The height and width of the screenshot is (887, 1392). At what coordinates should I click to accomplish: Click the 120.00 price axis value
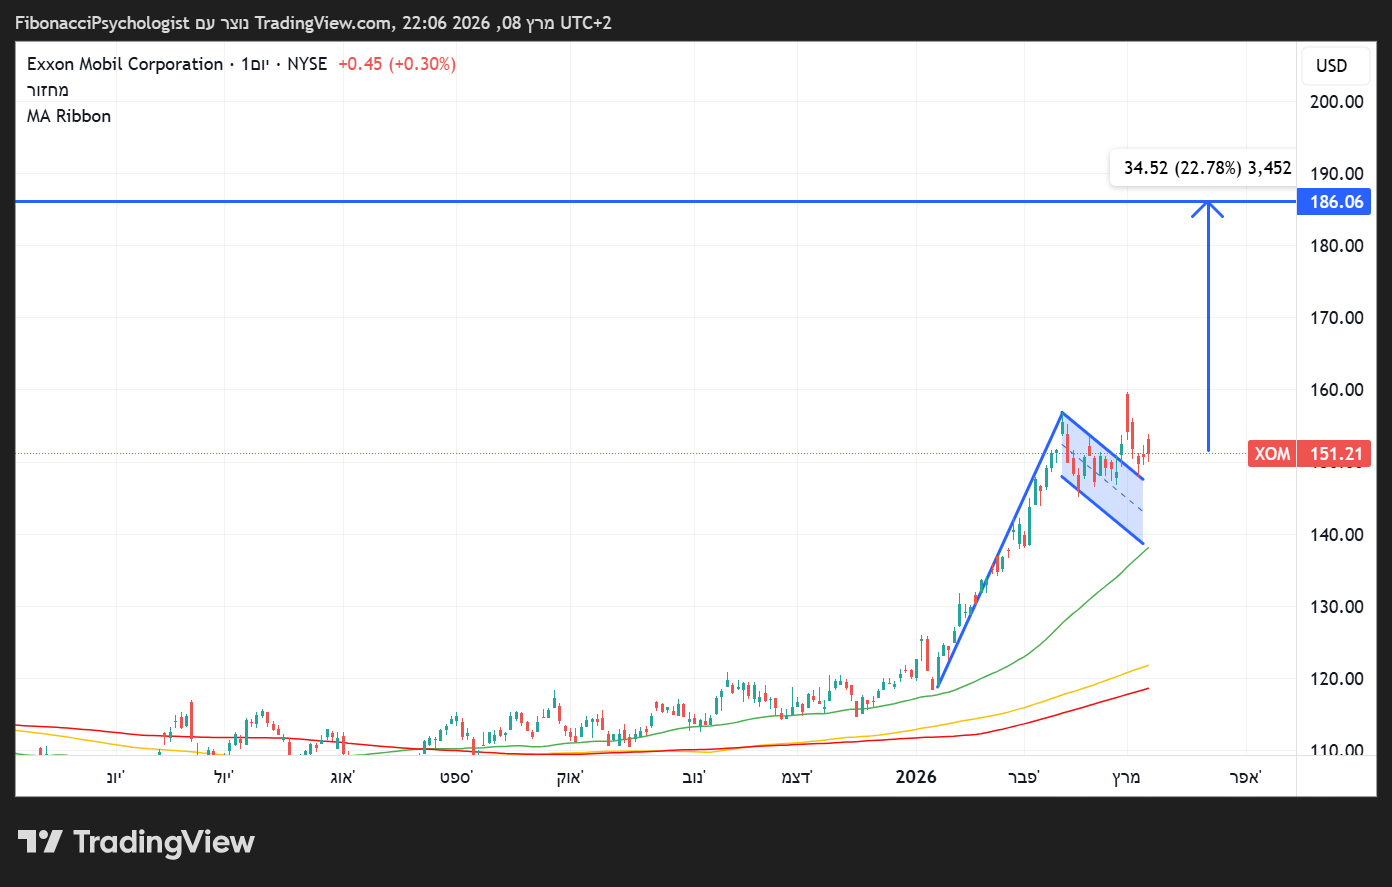pyautogui.click(x=1337, y=679)
